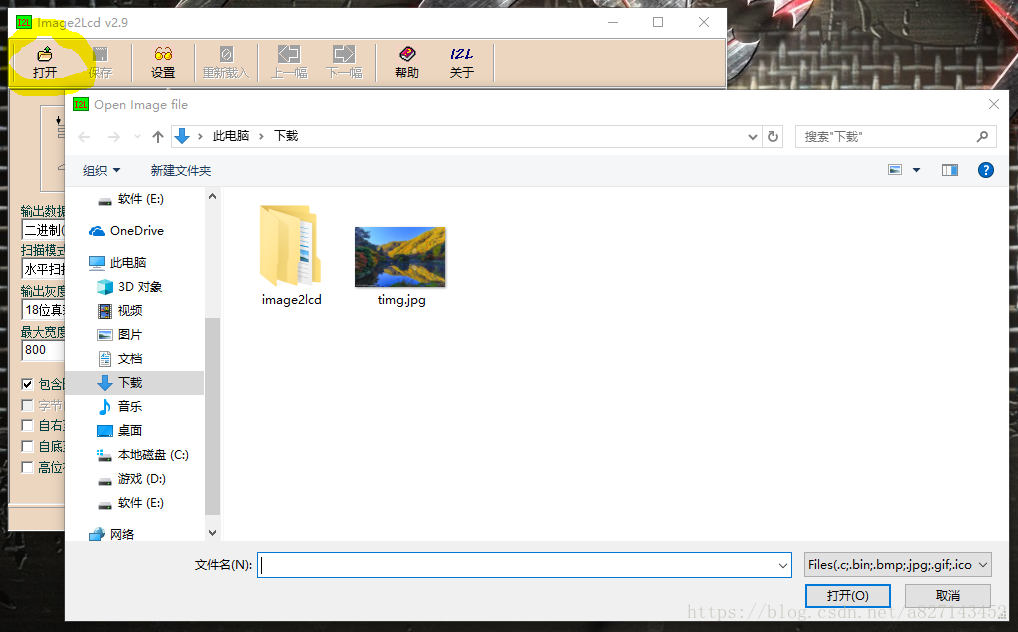Go back using the left arrow in the dialog
Image resolution: width=1018 pixels, height=632 pixels.
pyautogui.click(x=84, y=136)
